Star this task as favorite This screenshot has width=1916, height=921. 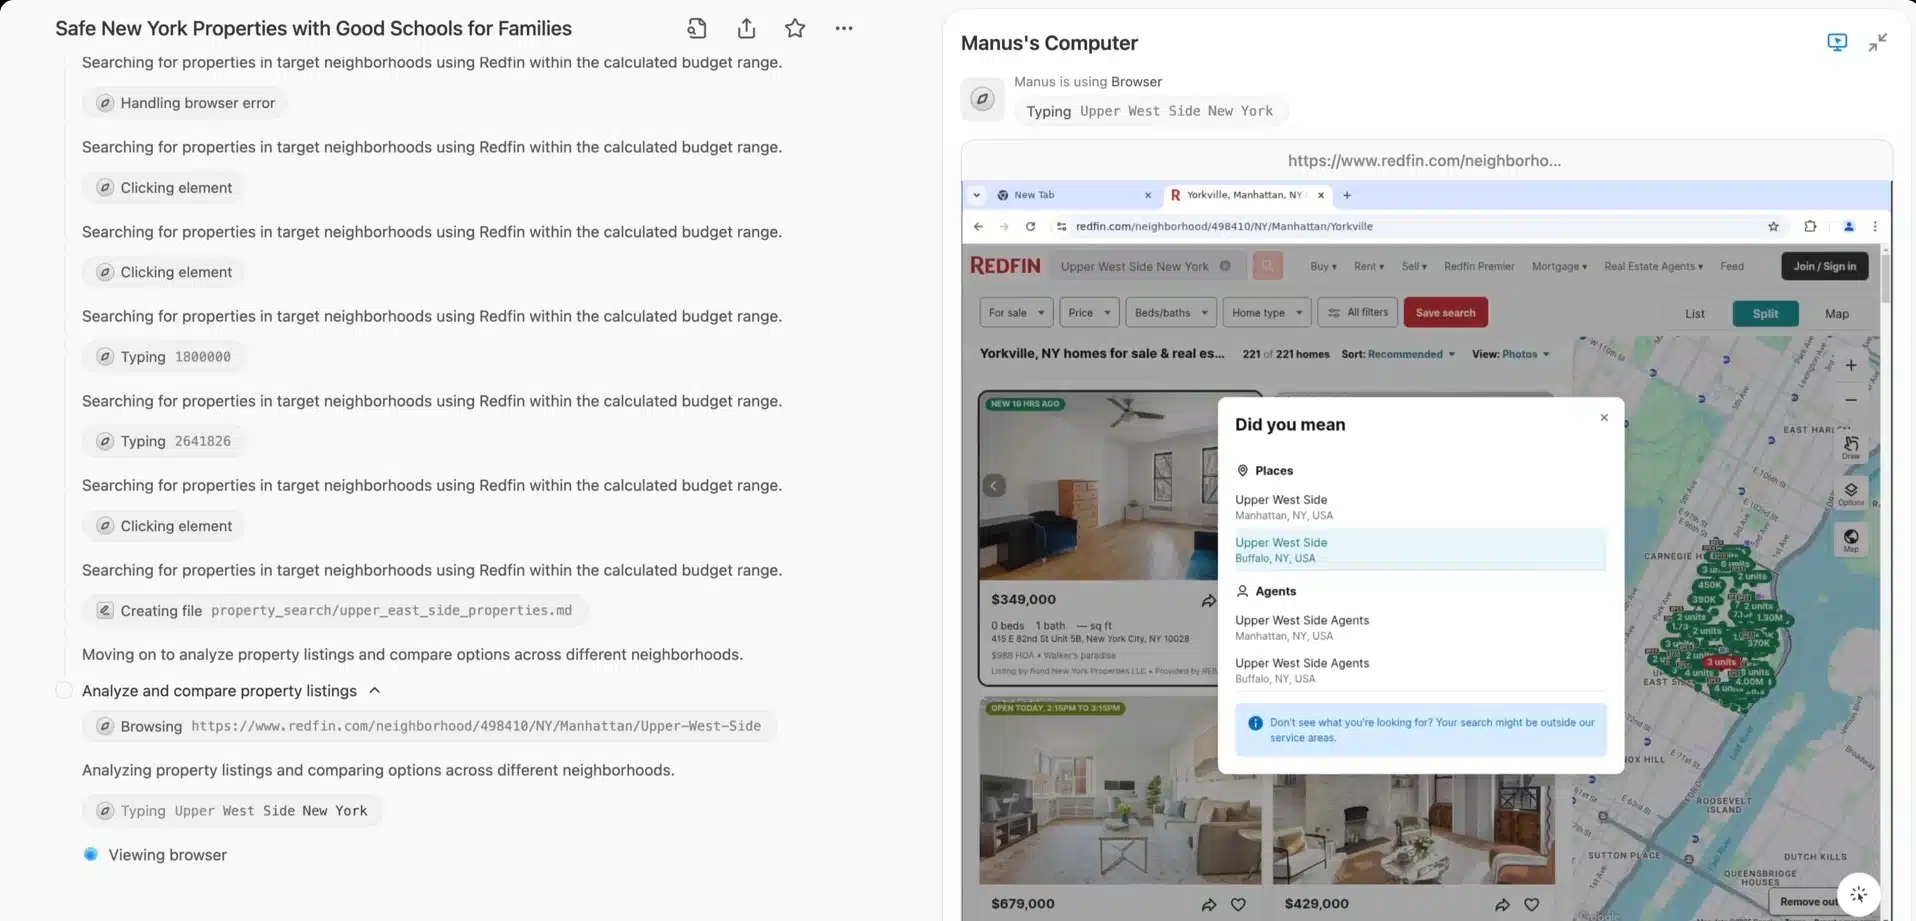(795, 28)
